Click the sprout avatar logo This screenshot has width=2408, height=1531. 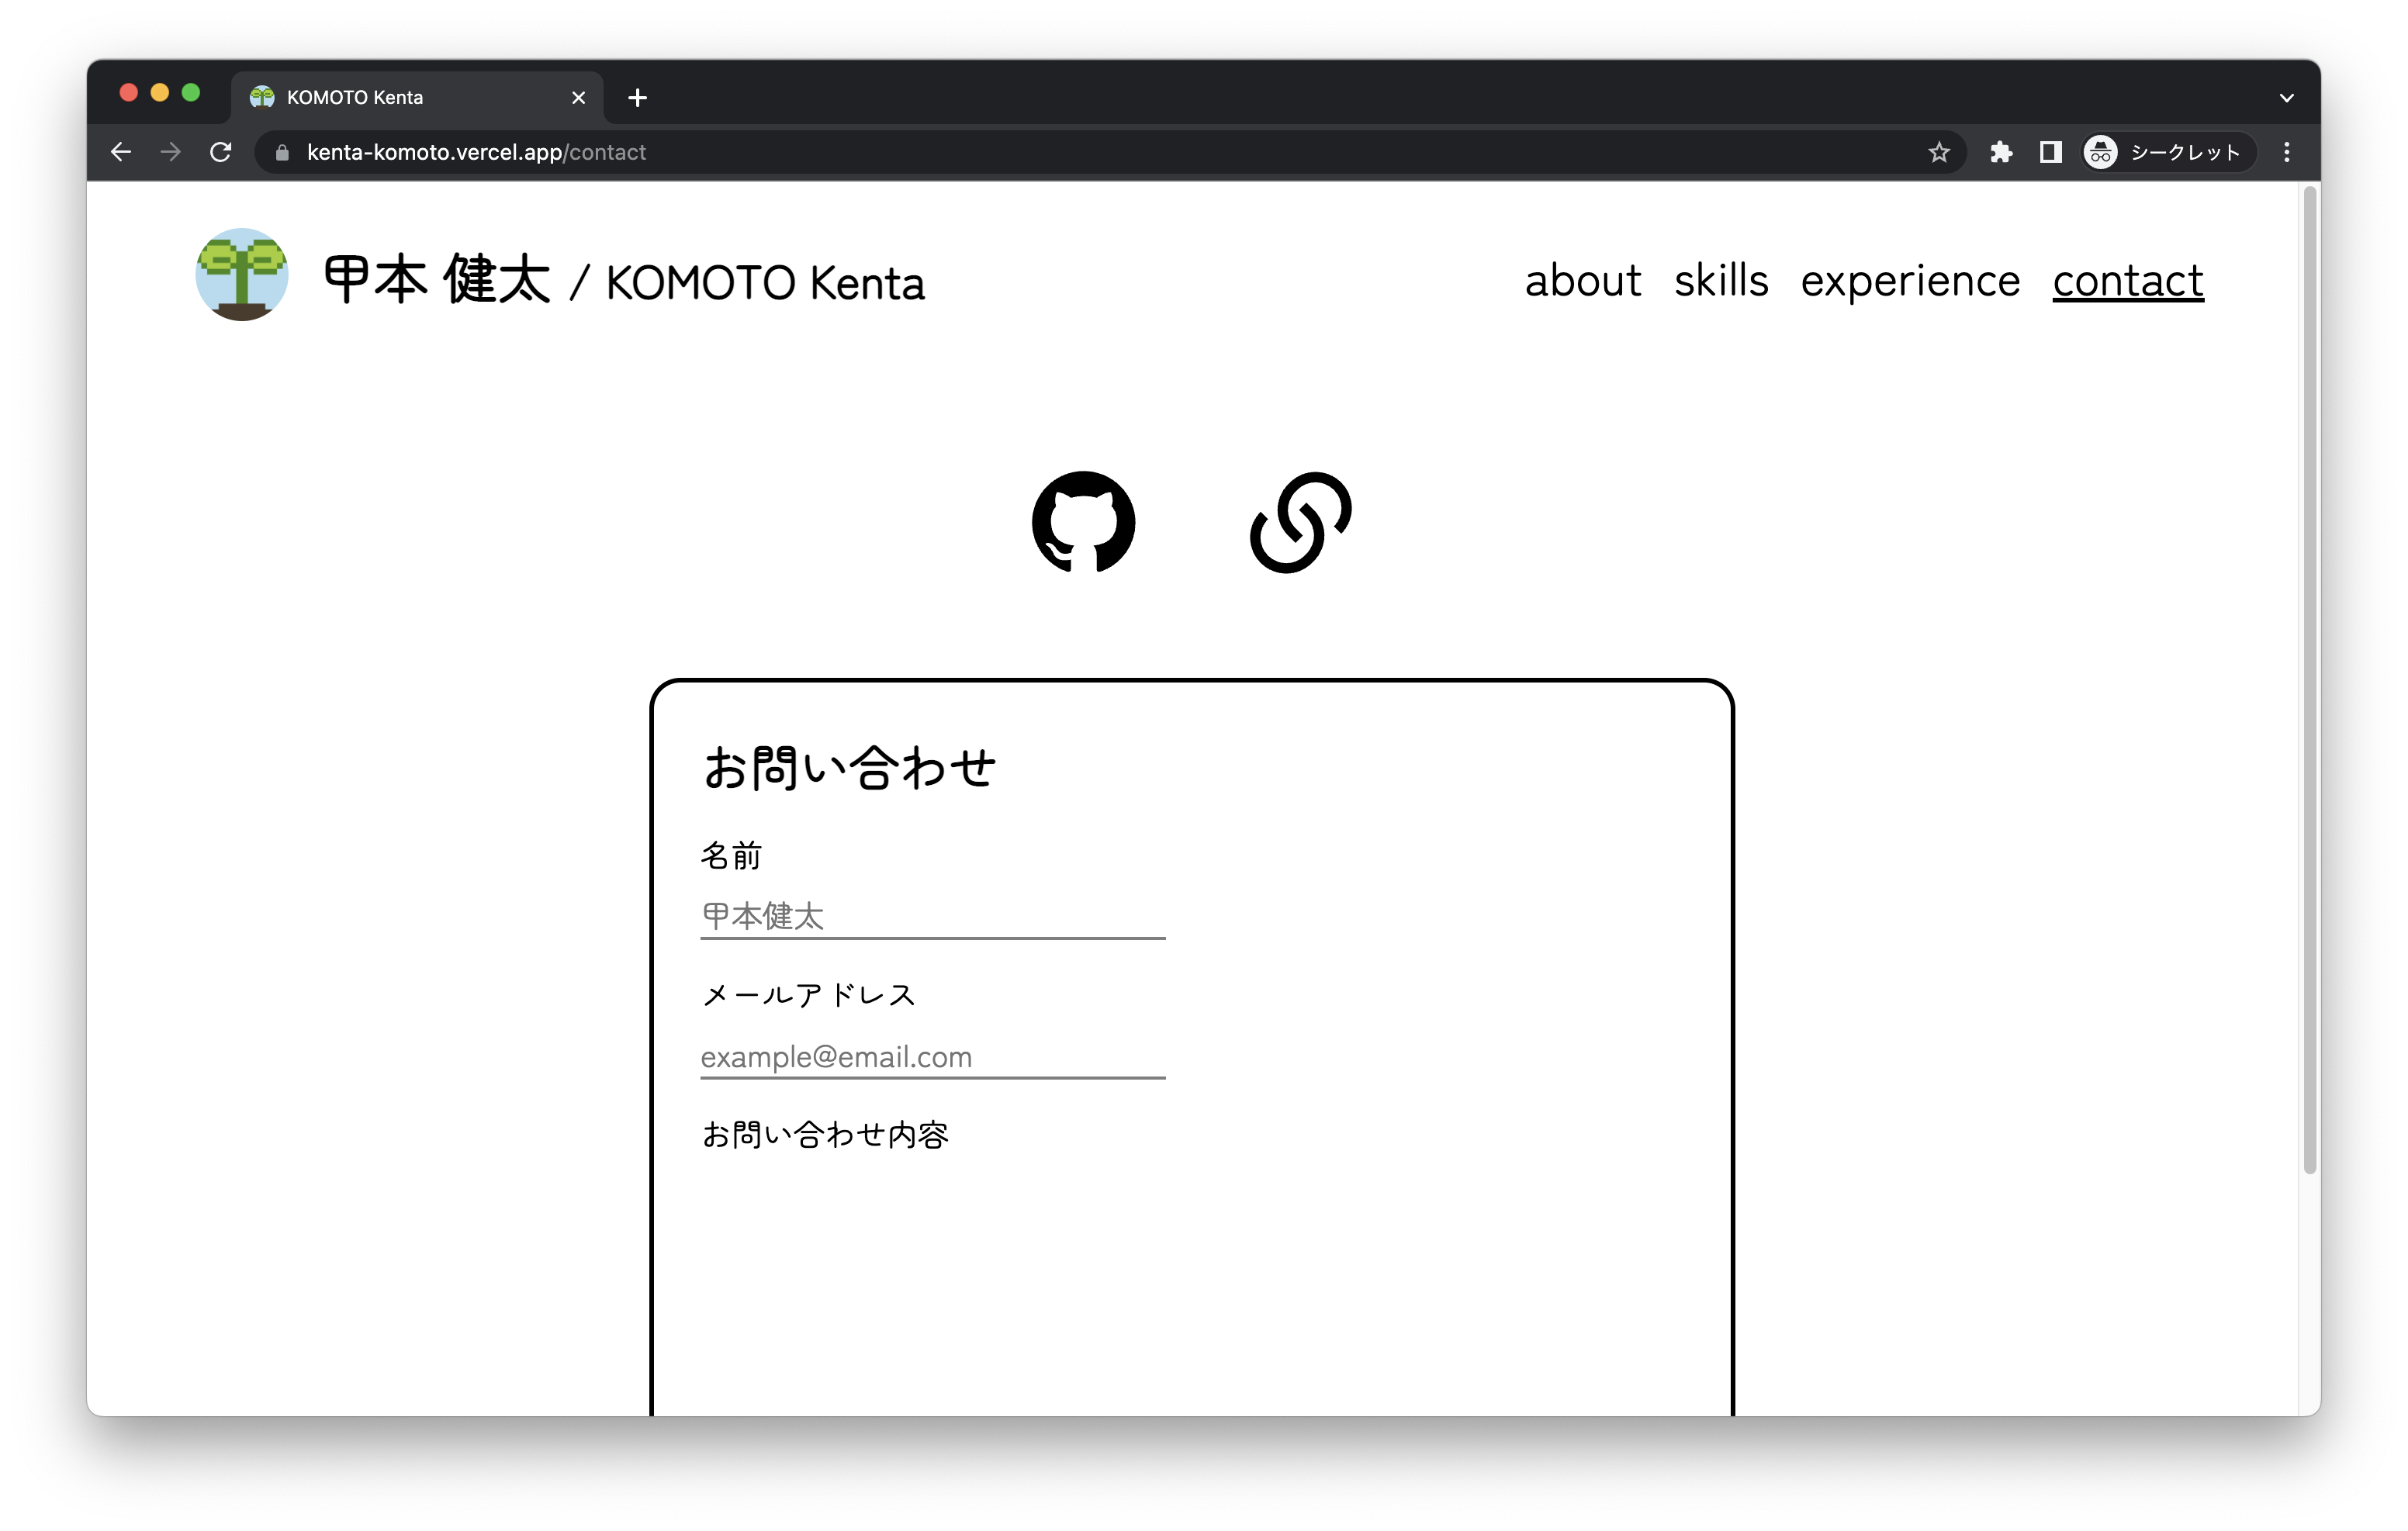tap(242, 275)
